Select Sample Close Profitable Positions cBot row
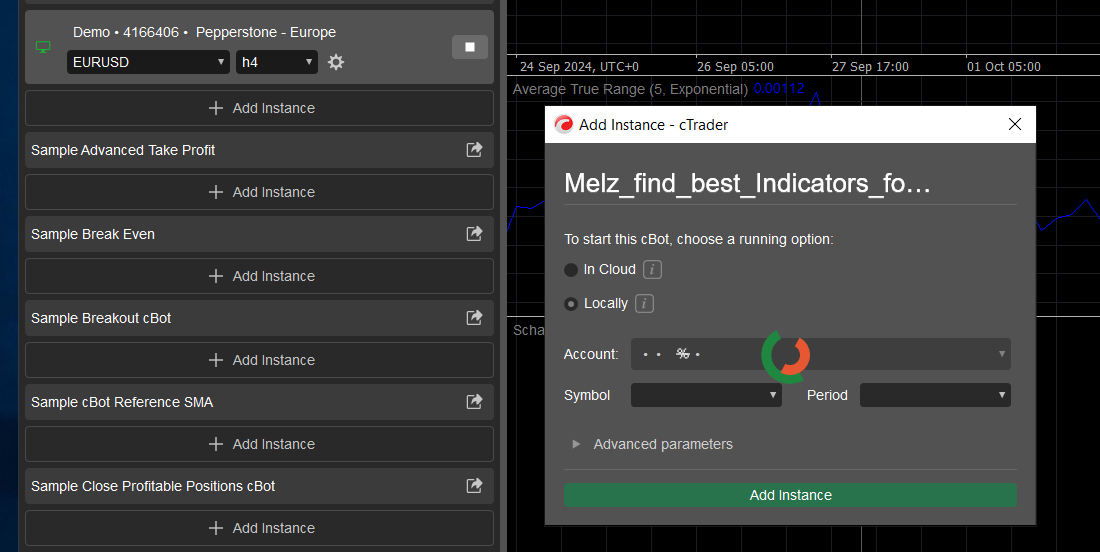 pos(260,486)
